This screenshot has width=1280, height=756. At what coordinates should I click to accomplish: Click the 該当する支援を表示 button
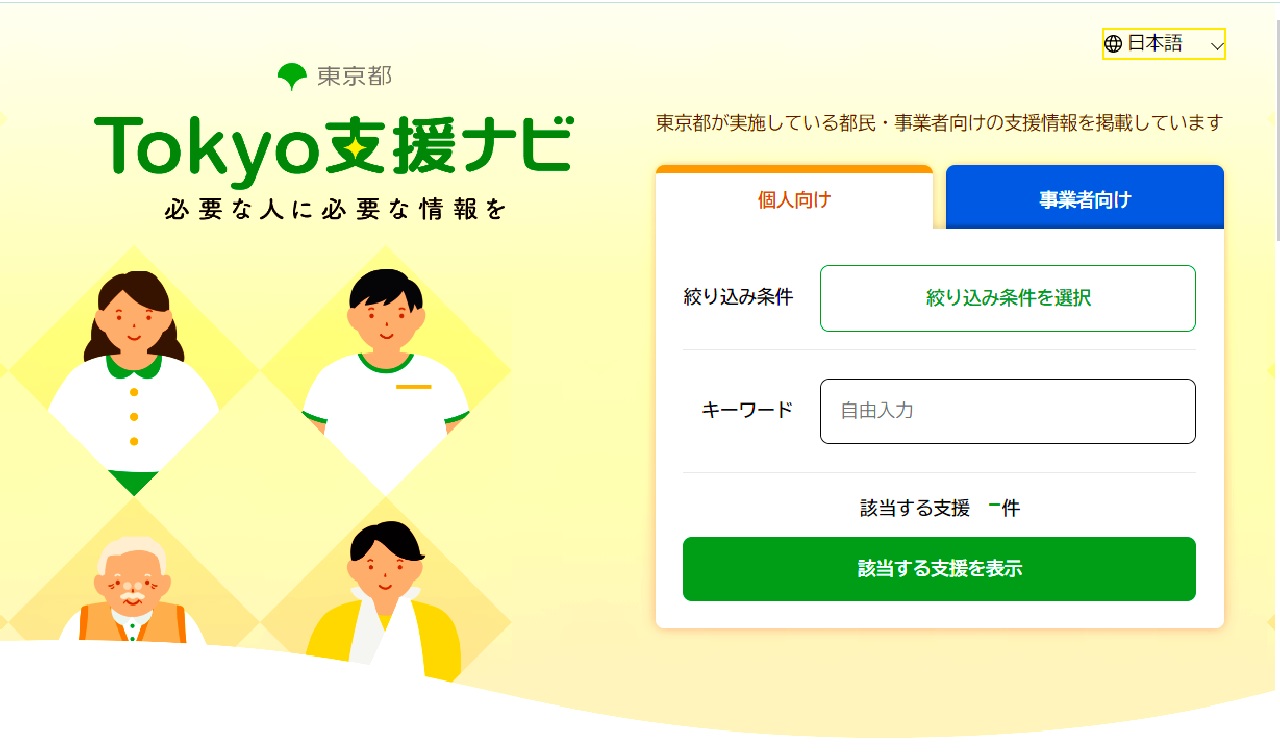click(939, 569)
